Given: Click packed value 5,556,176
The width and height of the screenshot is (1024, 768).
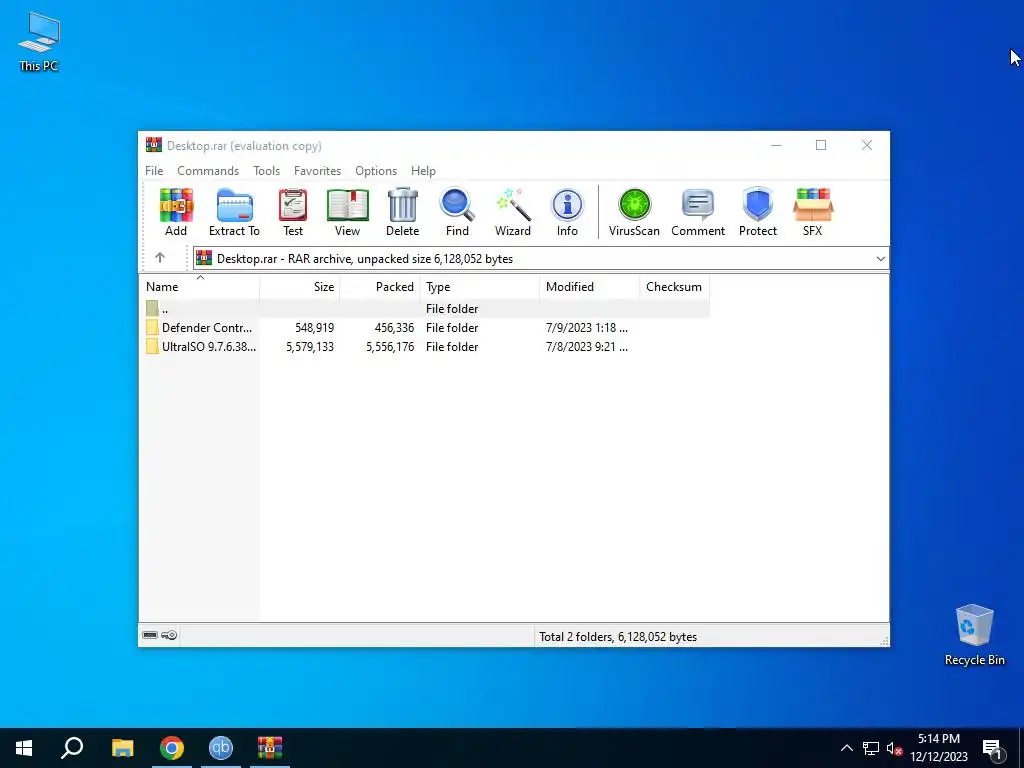Looking at the screenshot, I should (x=390, y=347).
